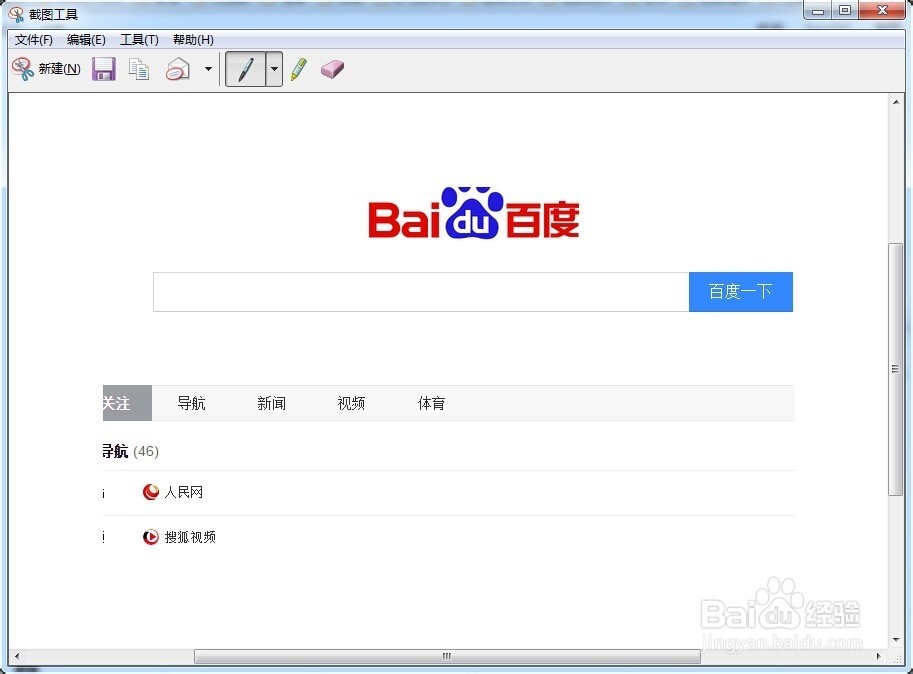Click the 搜狐视频 play icon

151,537
